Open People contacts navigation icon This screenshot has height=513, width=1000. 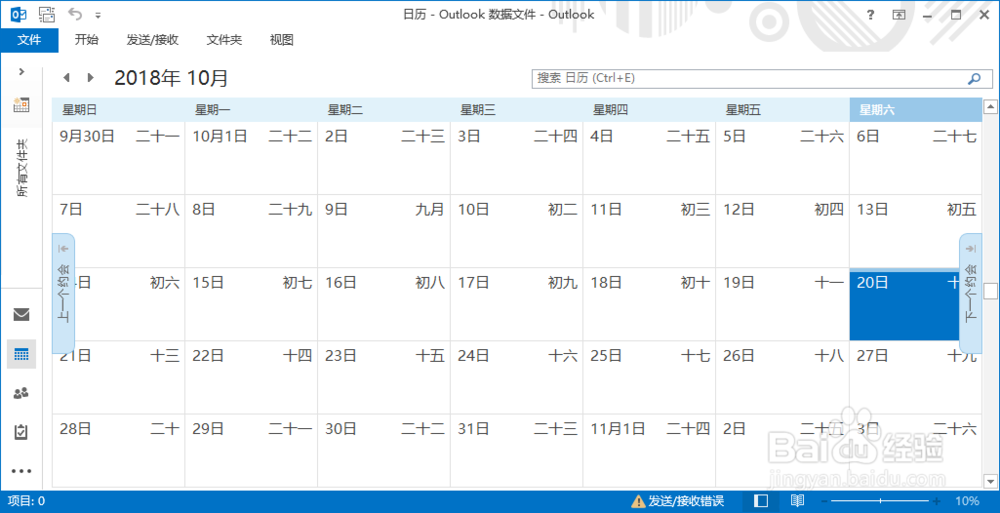[21, 393]
